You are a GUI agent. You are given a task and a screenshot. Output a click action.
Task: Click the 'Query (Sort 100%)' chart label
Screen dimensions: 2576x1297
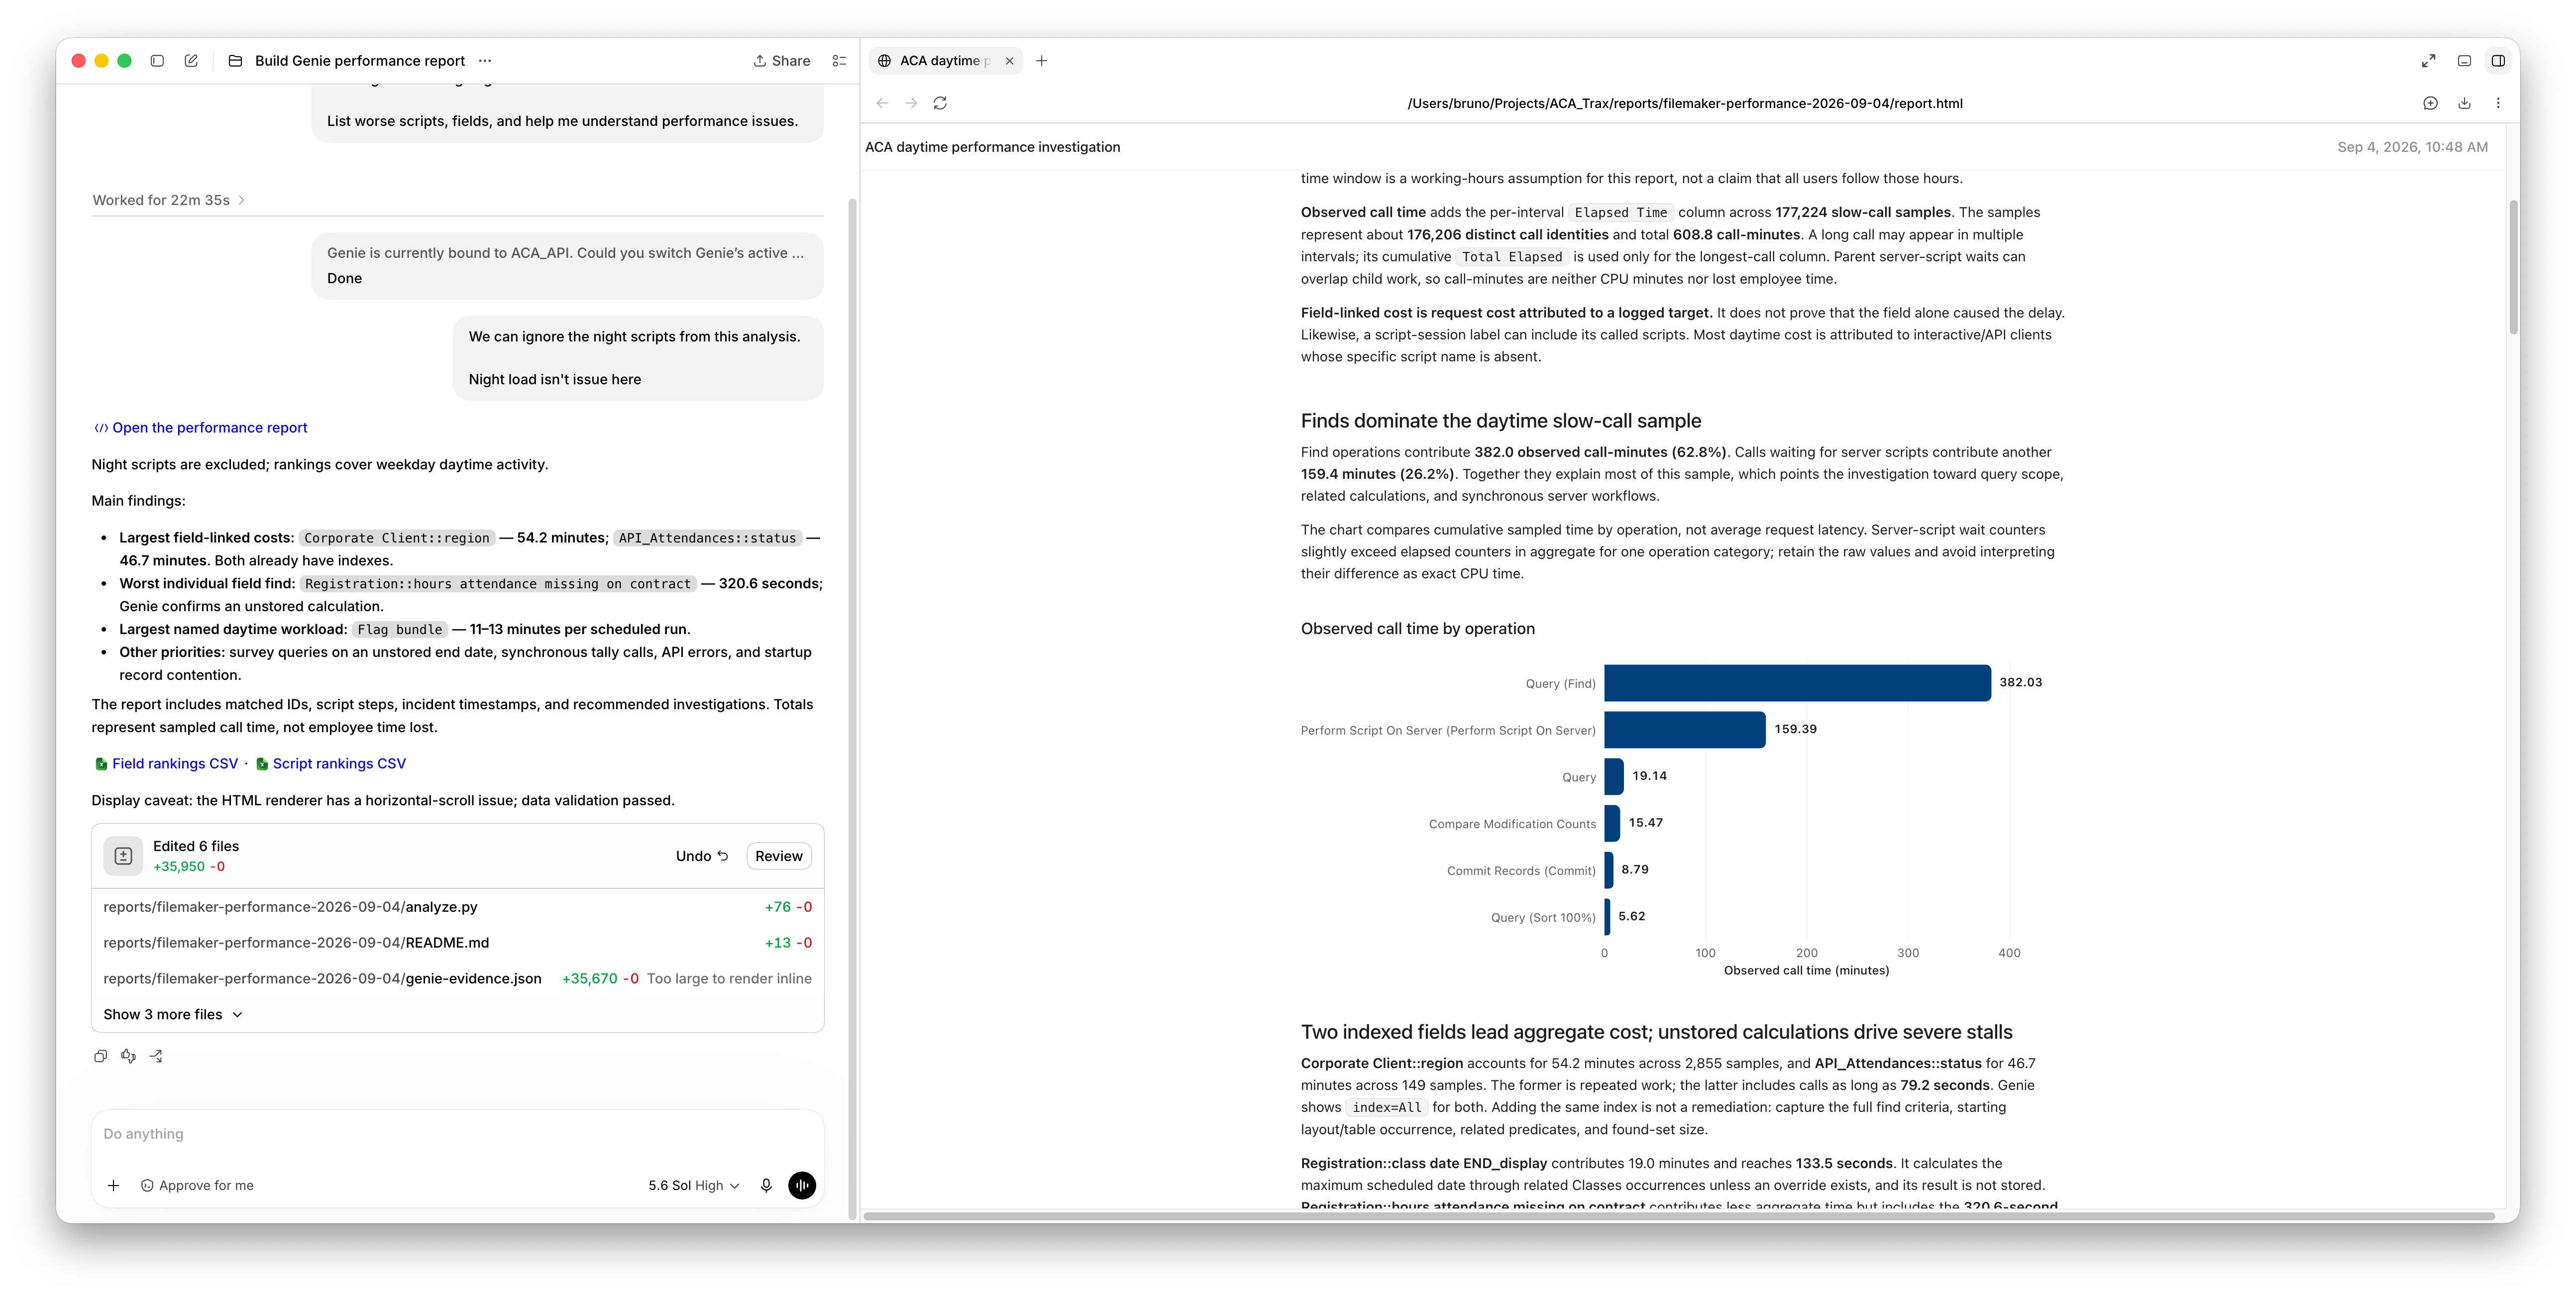(x=1543, y=918)
